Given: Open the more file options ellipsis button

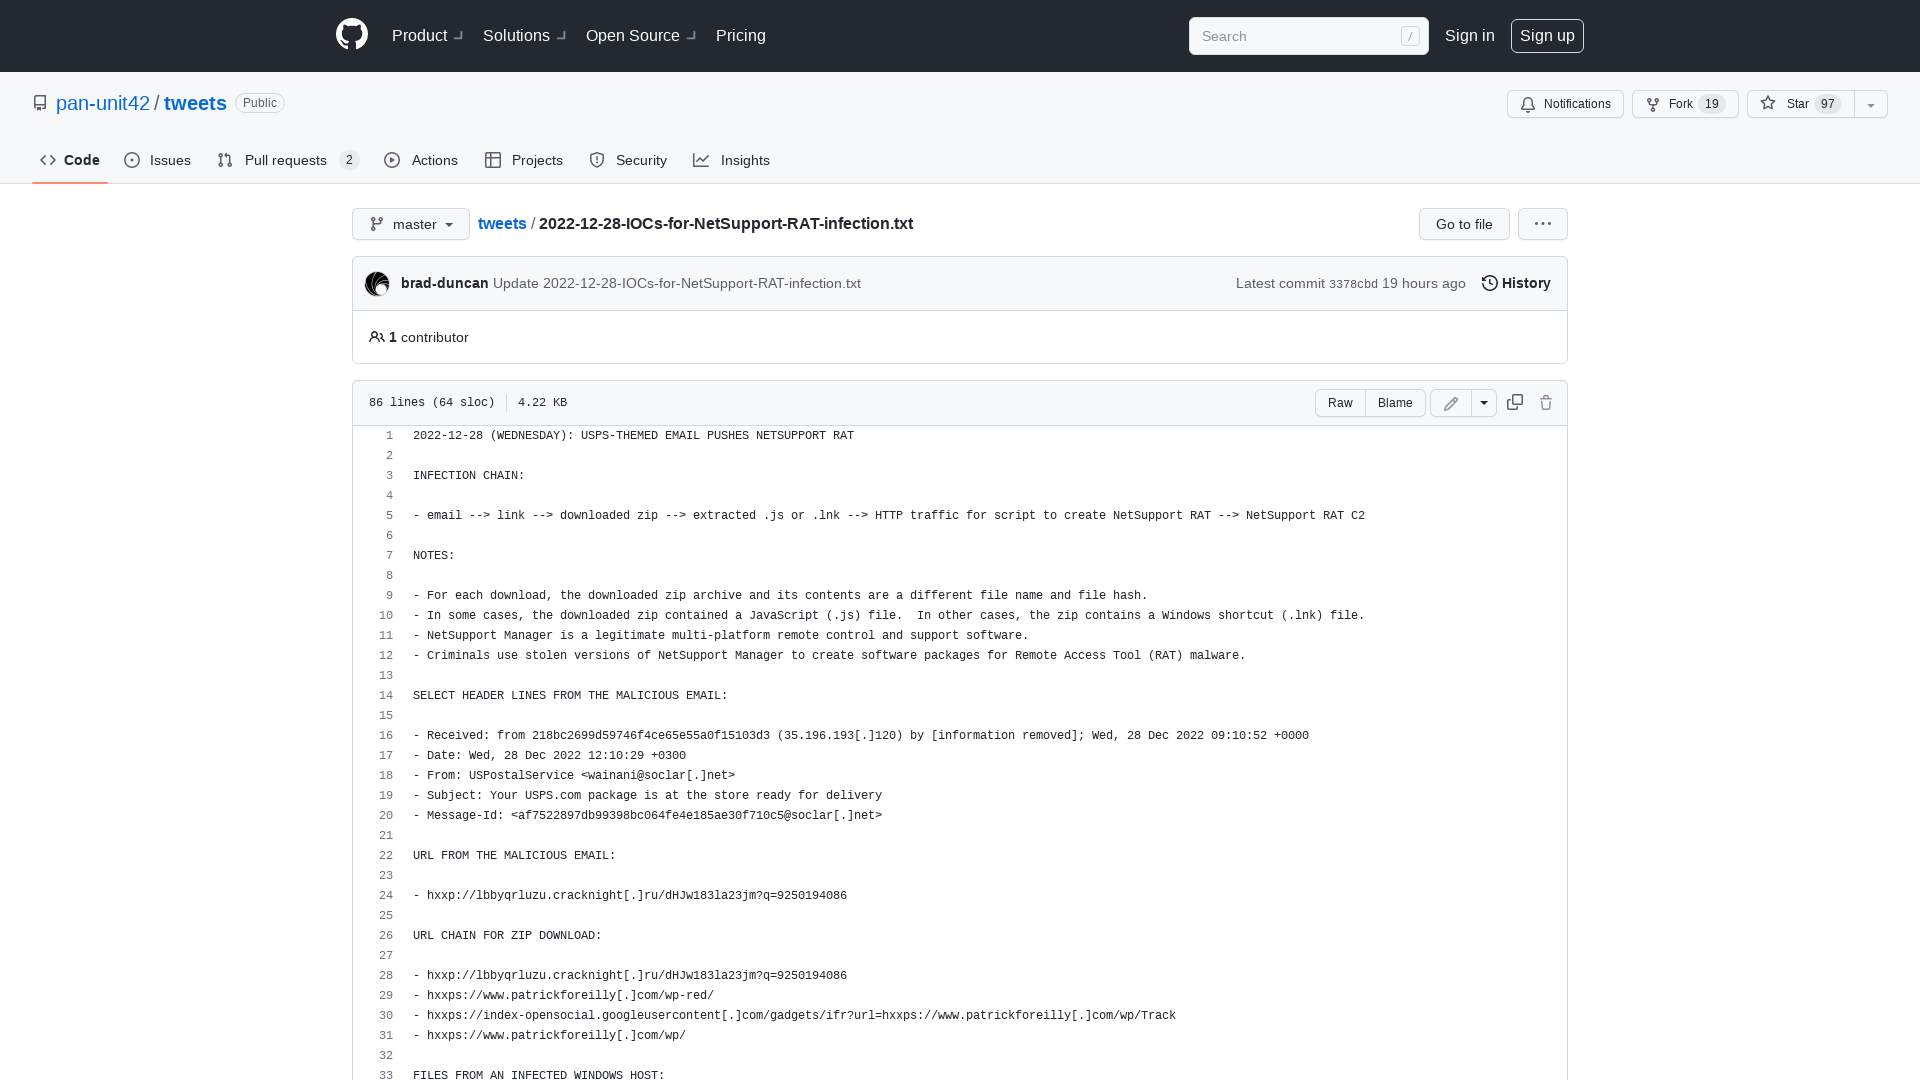Looking at the screenshot, I should tap(1543, 224).
